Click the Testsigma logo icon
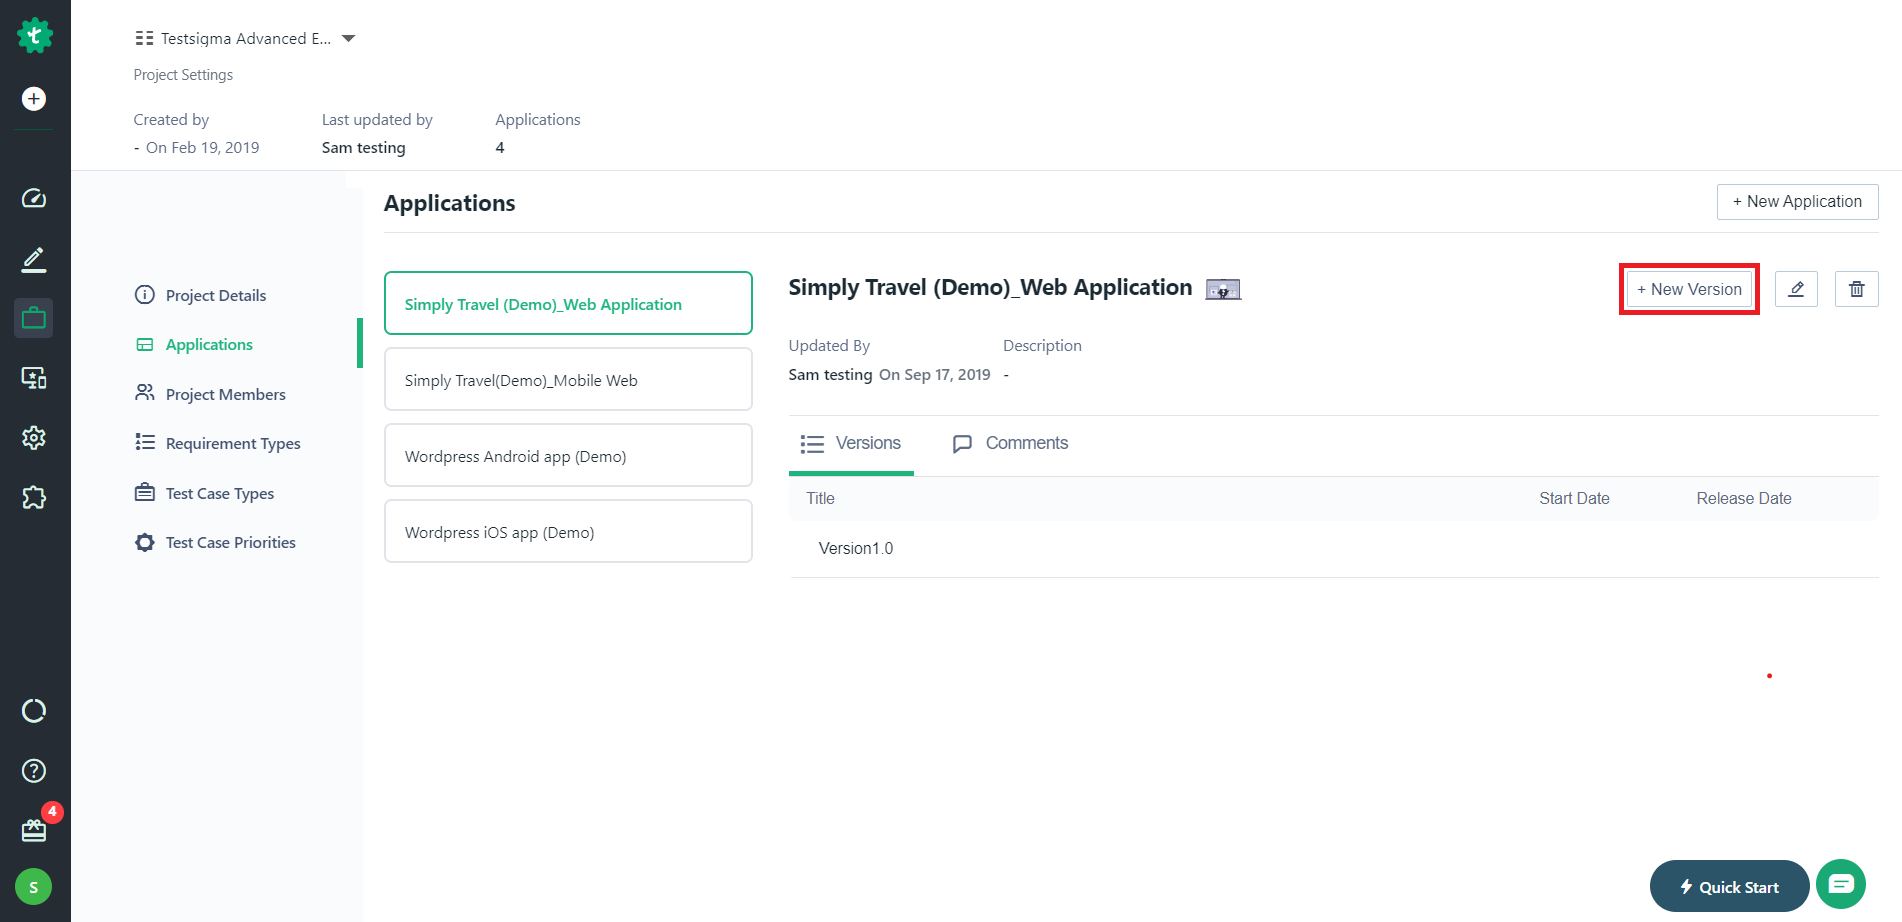 point(35,36)
